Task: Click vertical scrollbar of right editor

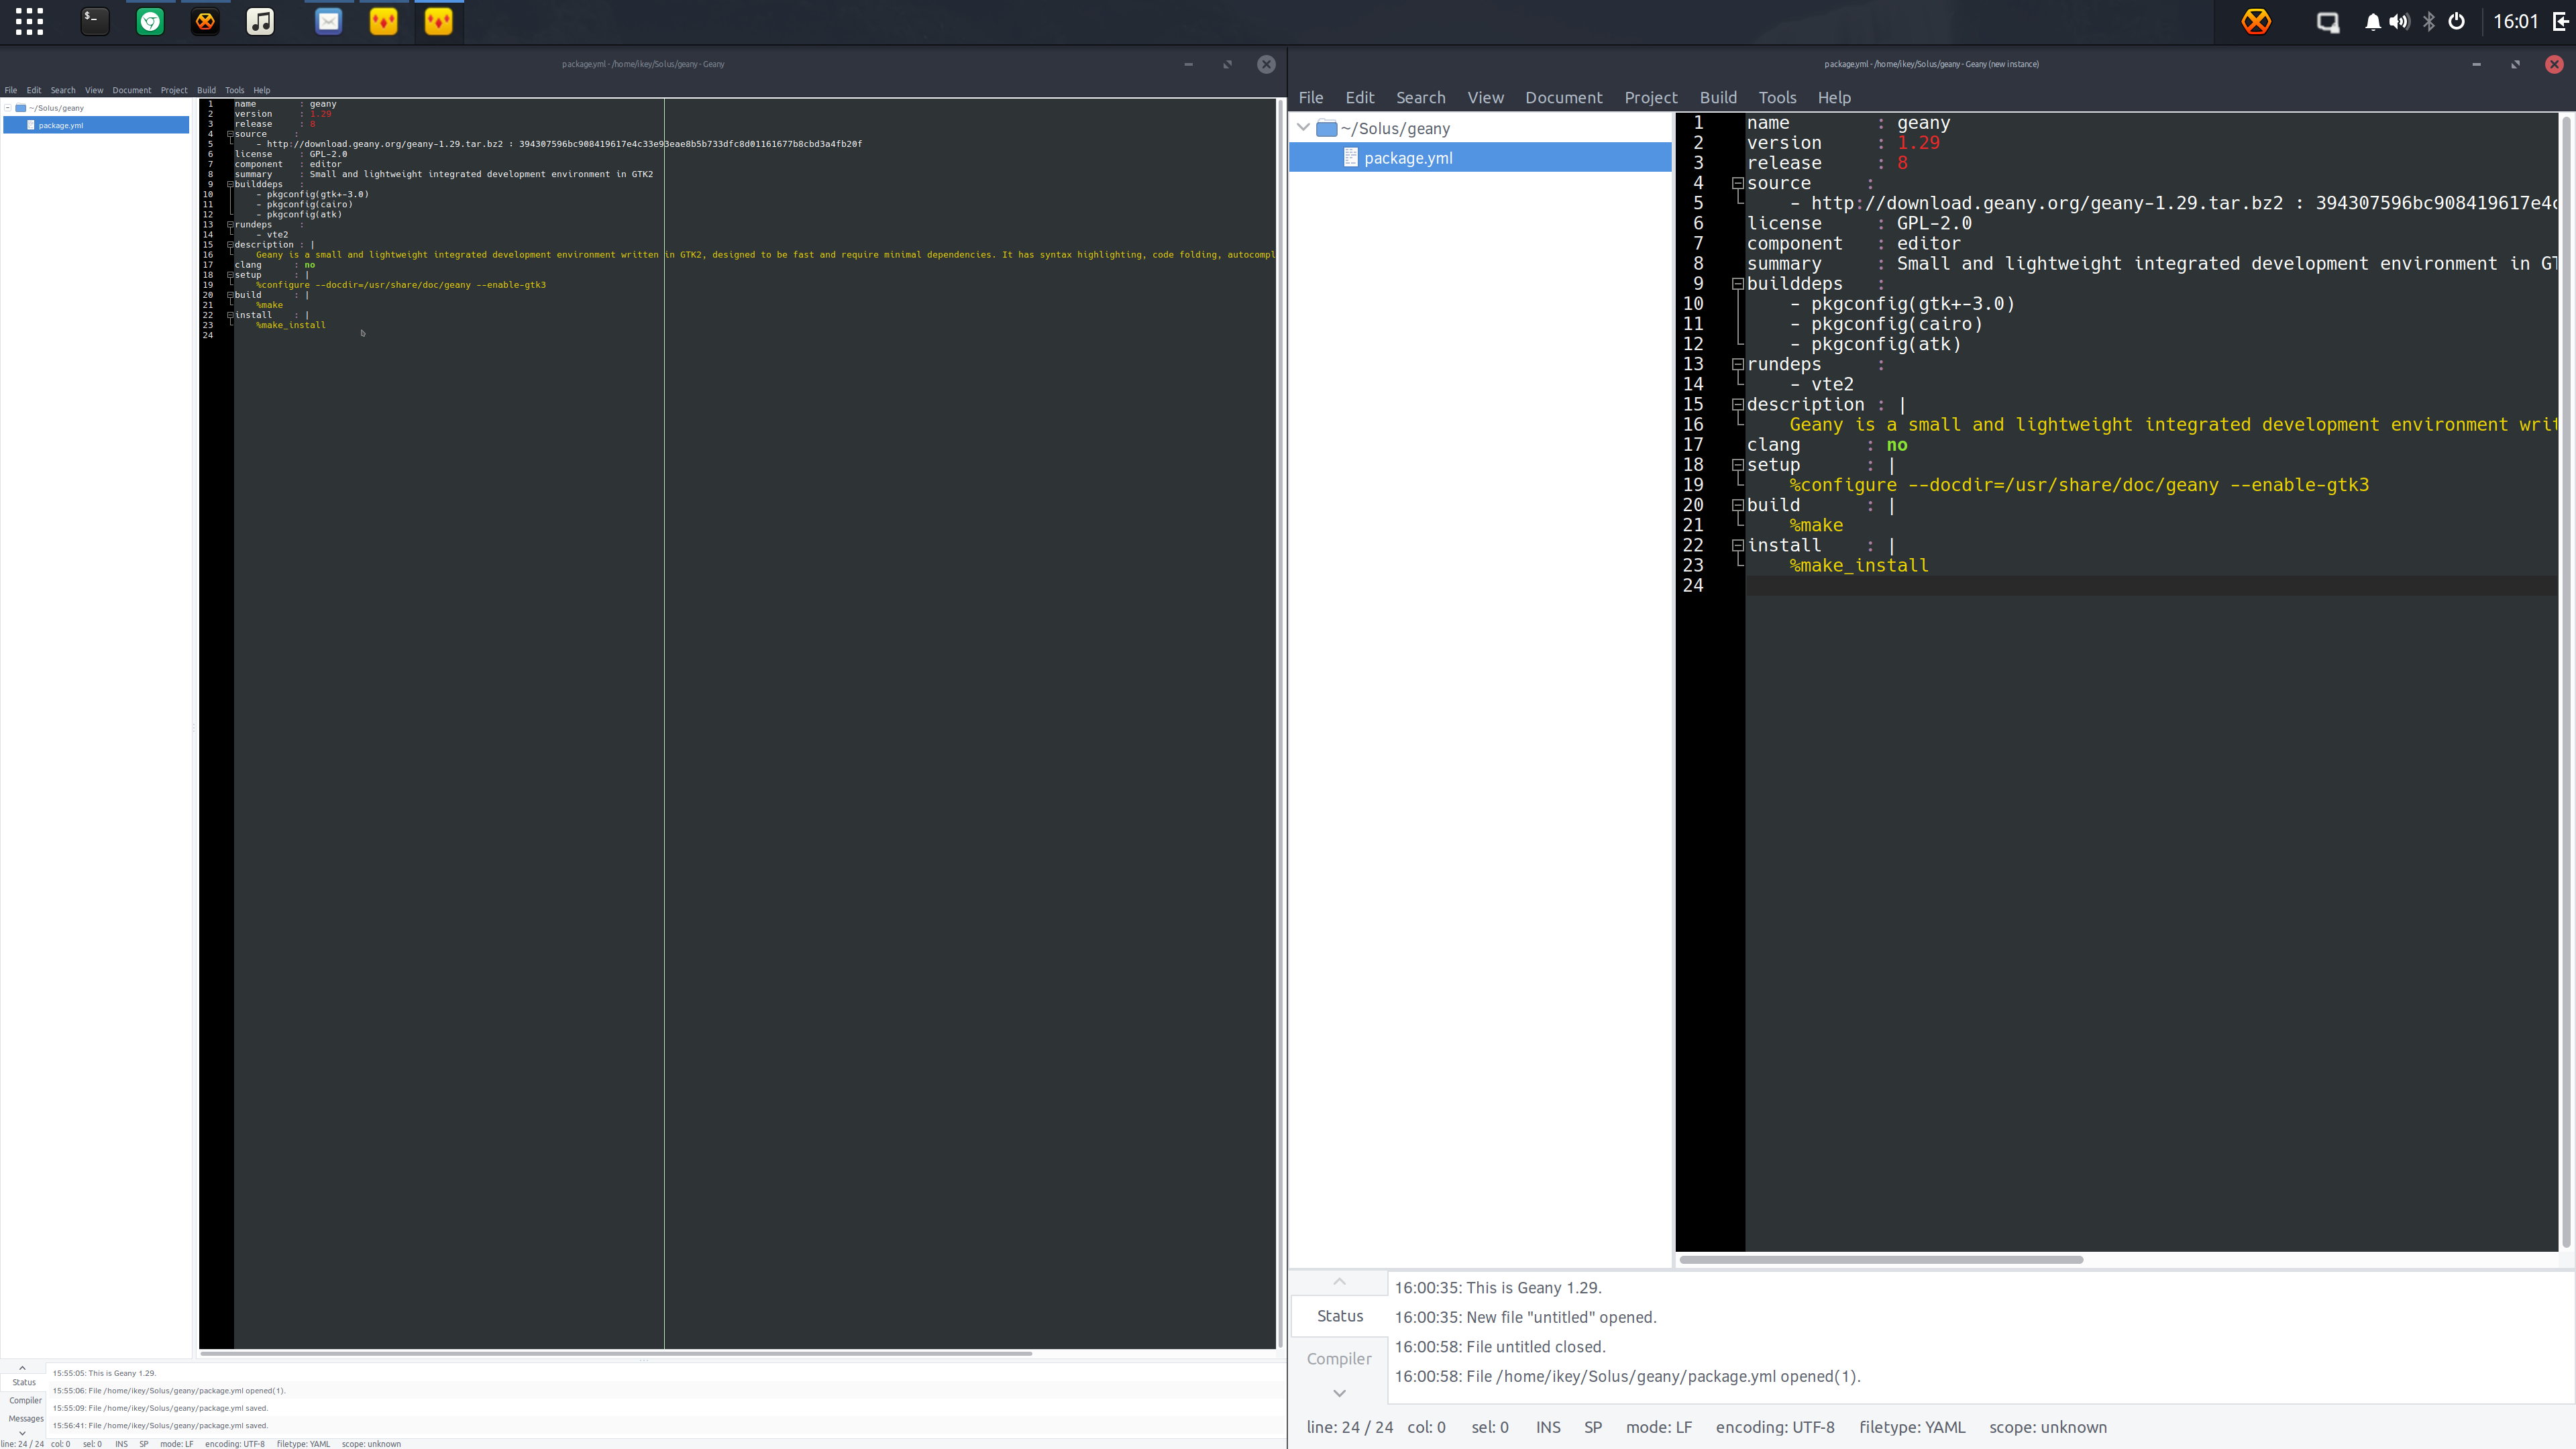Action: [2566, 682]
